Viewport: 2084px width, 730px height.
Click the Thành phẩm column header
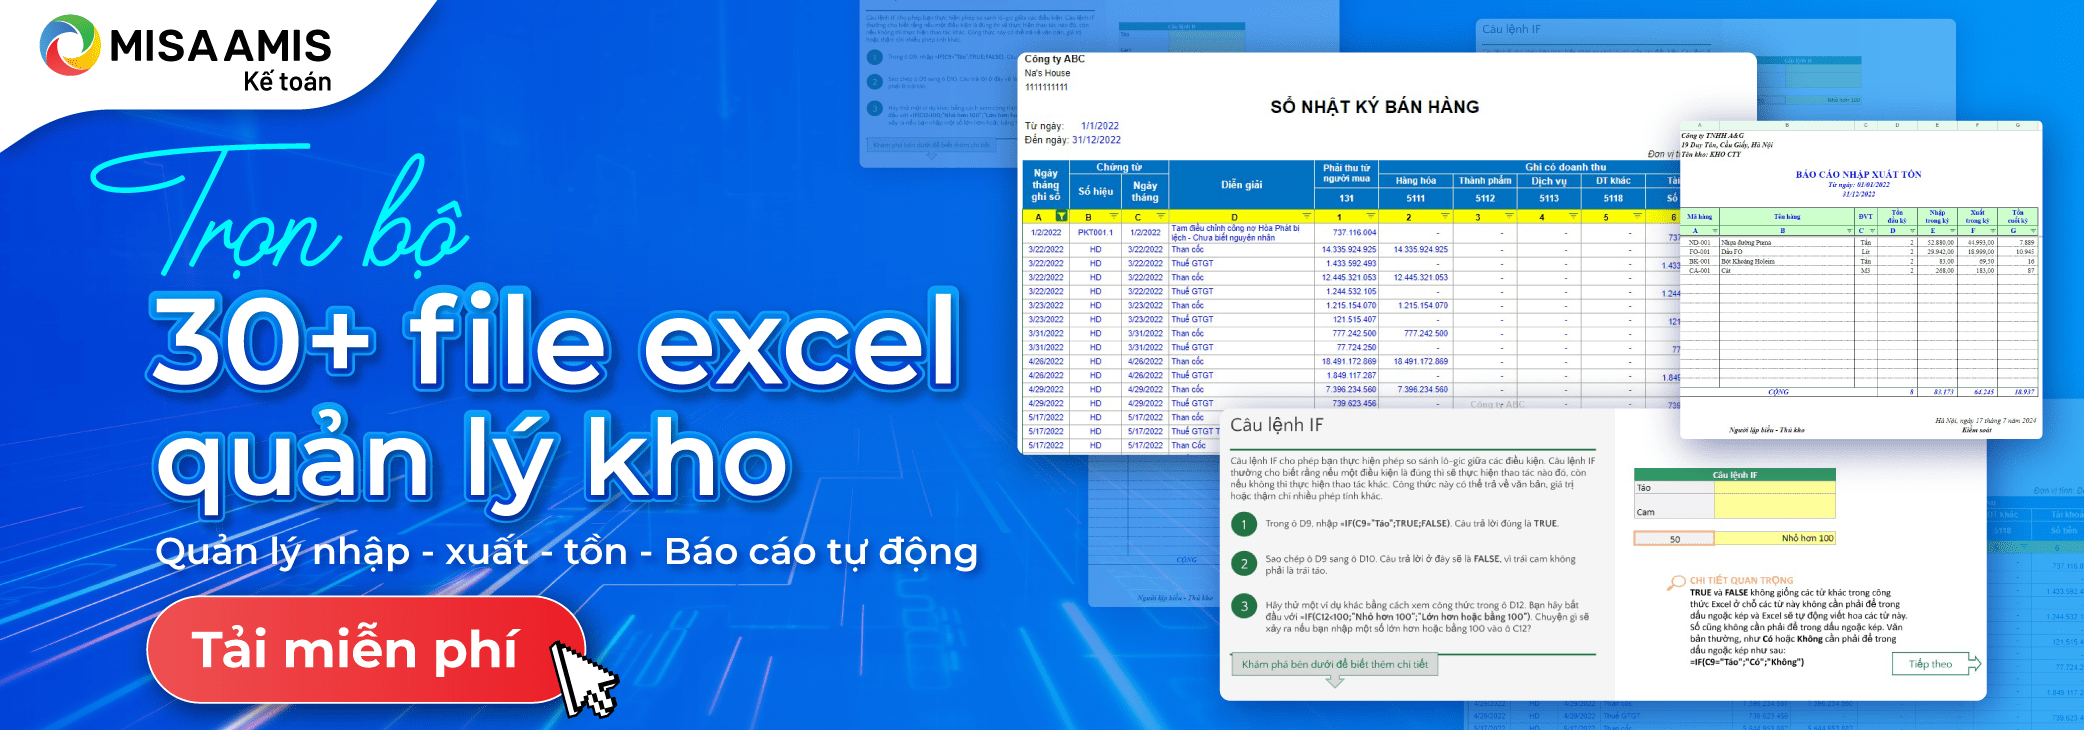pyautogui.click(x=1485, y=181)
